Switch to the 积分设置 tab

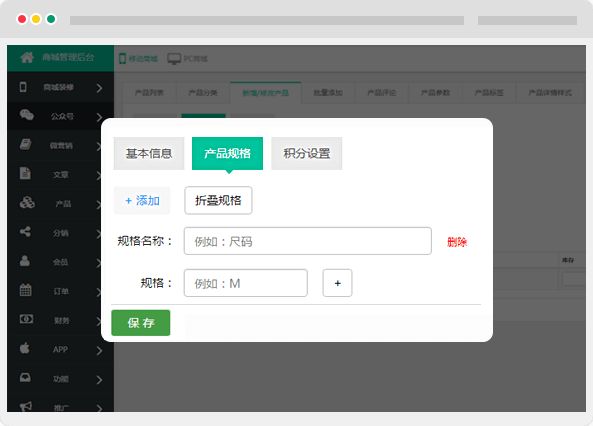click(307, 153)
